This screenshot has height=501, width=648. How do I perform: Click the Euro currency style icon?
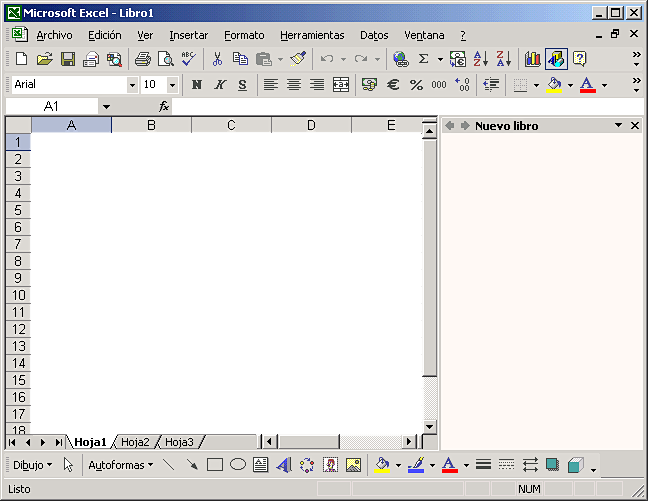pyautogui.click(x=393, y=85)
